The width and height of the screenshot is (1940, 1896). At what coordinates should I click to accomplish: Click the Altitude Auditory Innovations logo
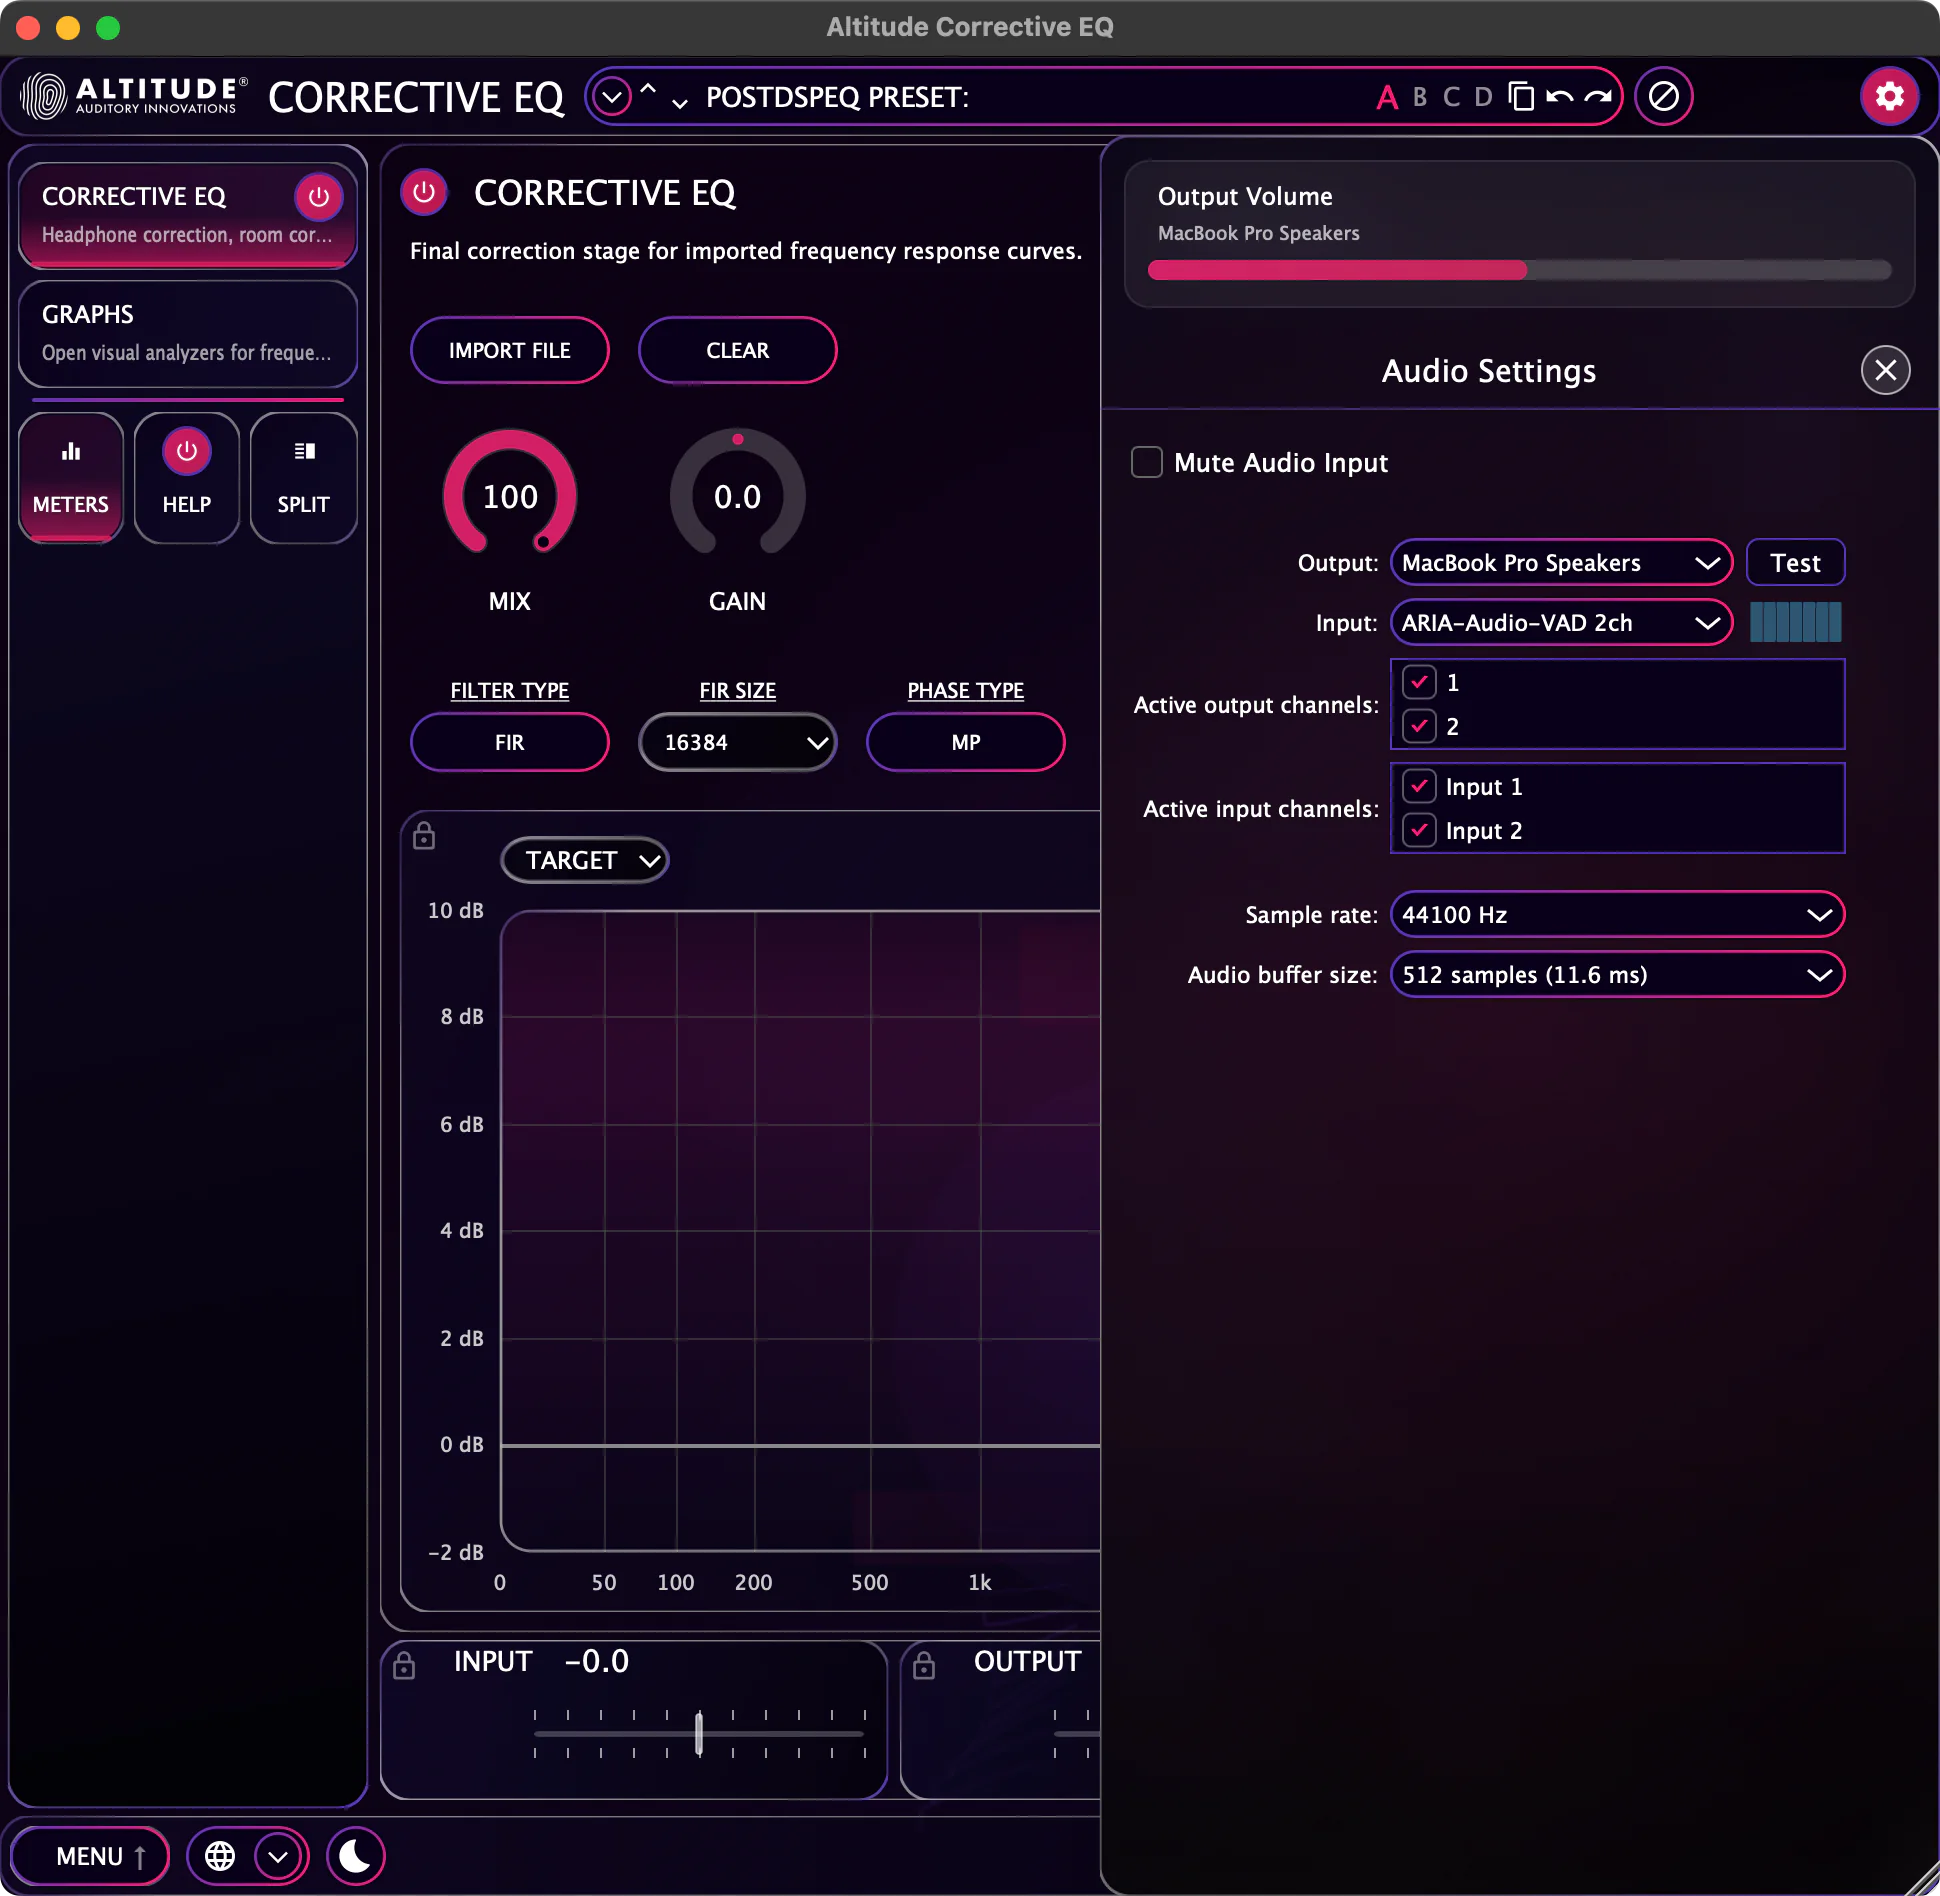134,96
